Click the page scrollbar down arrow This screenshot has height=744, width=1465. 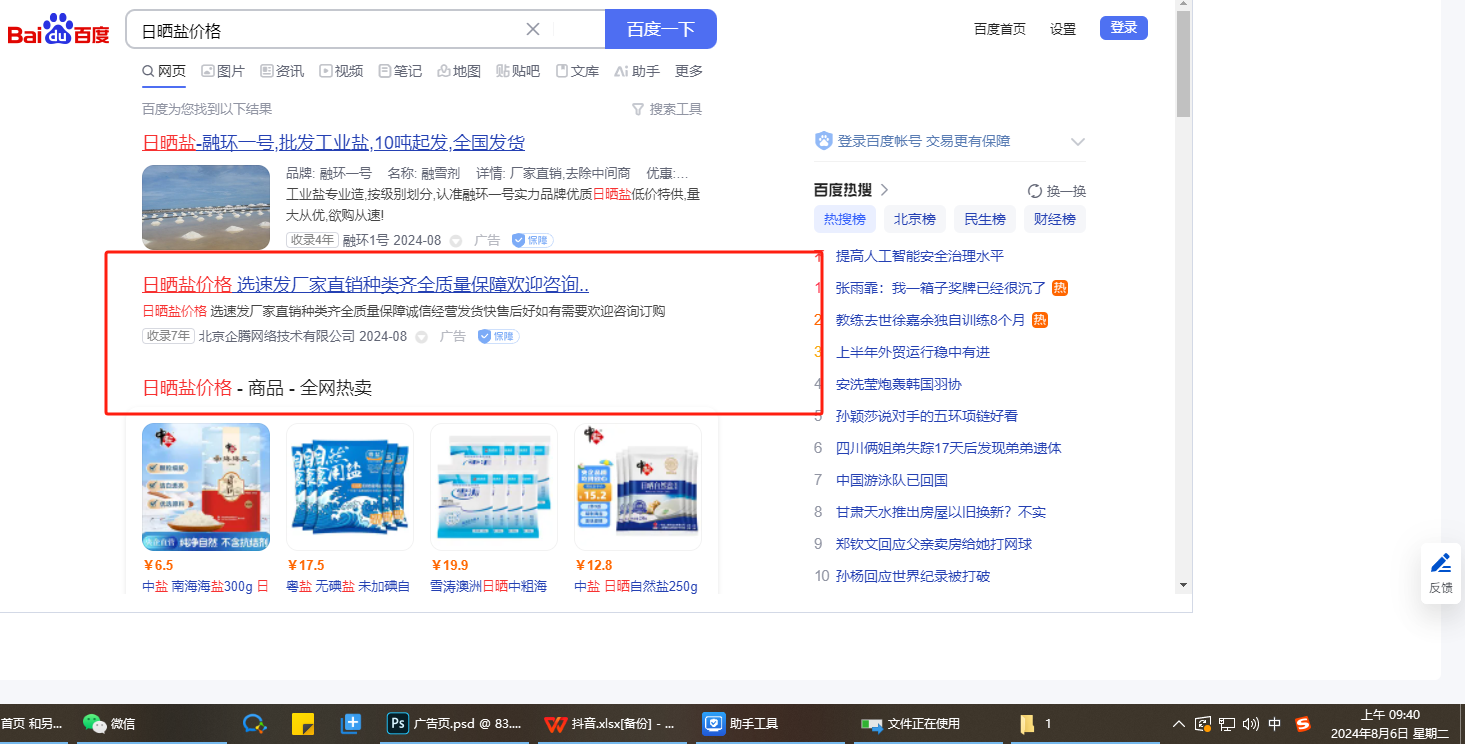pyautogui.click(x=1183, y=584)
